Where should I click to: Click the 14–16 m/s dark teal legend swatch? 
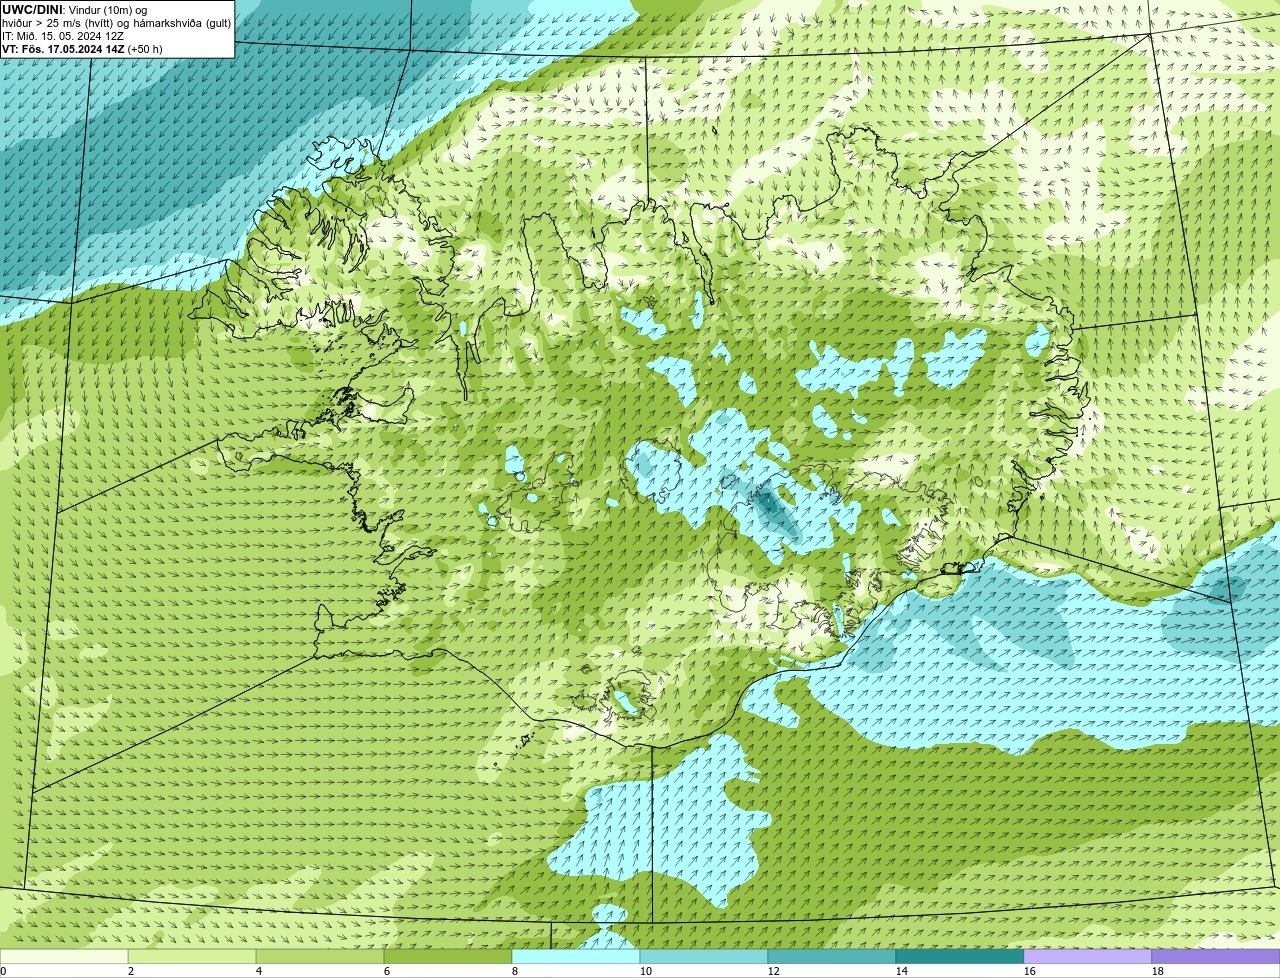[x=960, y=957]
